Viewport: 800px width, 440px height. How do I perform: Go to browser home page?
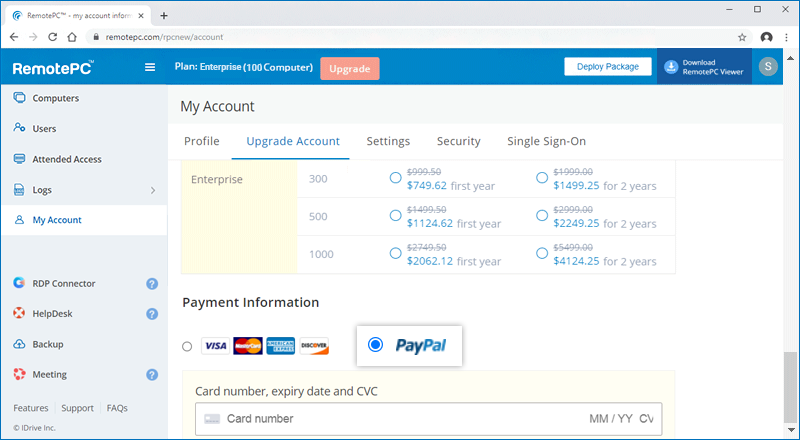(x=72, y=37)
